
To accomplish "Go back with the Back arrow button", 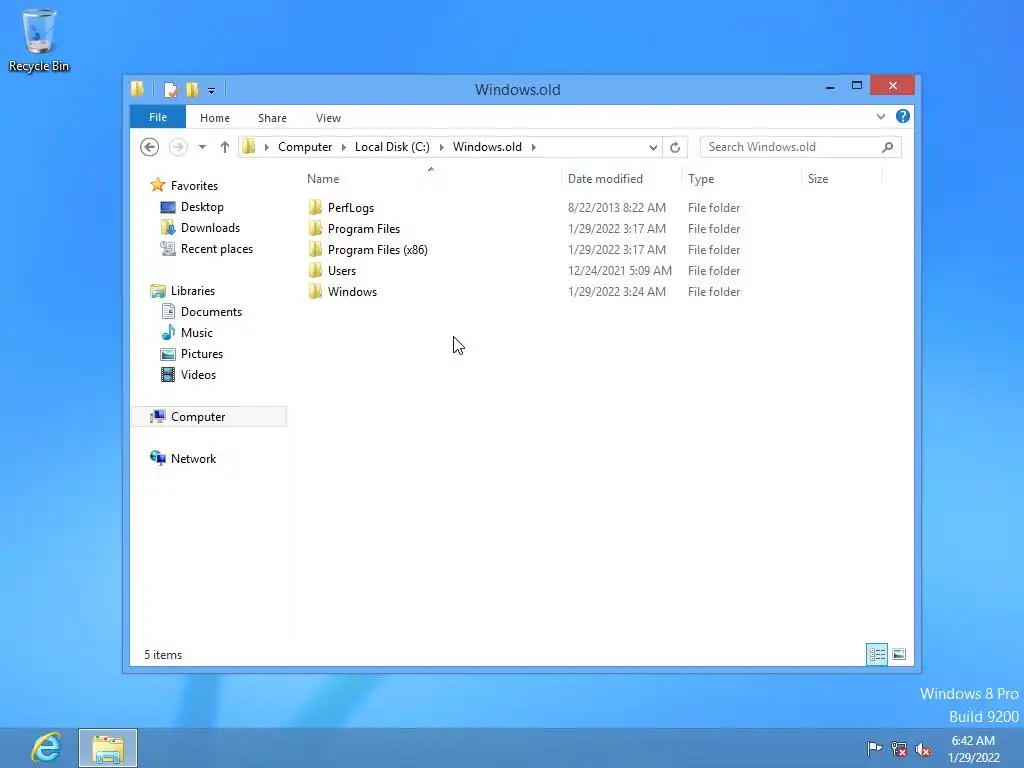I will click(150, 147).
